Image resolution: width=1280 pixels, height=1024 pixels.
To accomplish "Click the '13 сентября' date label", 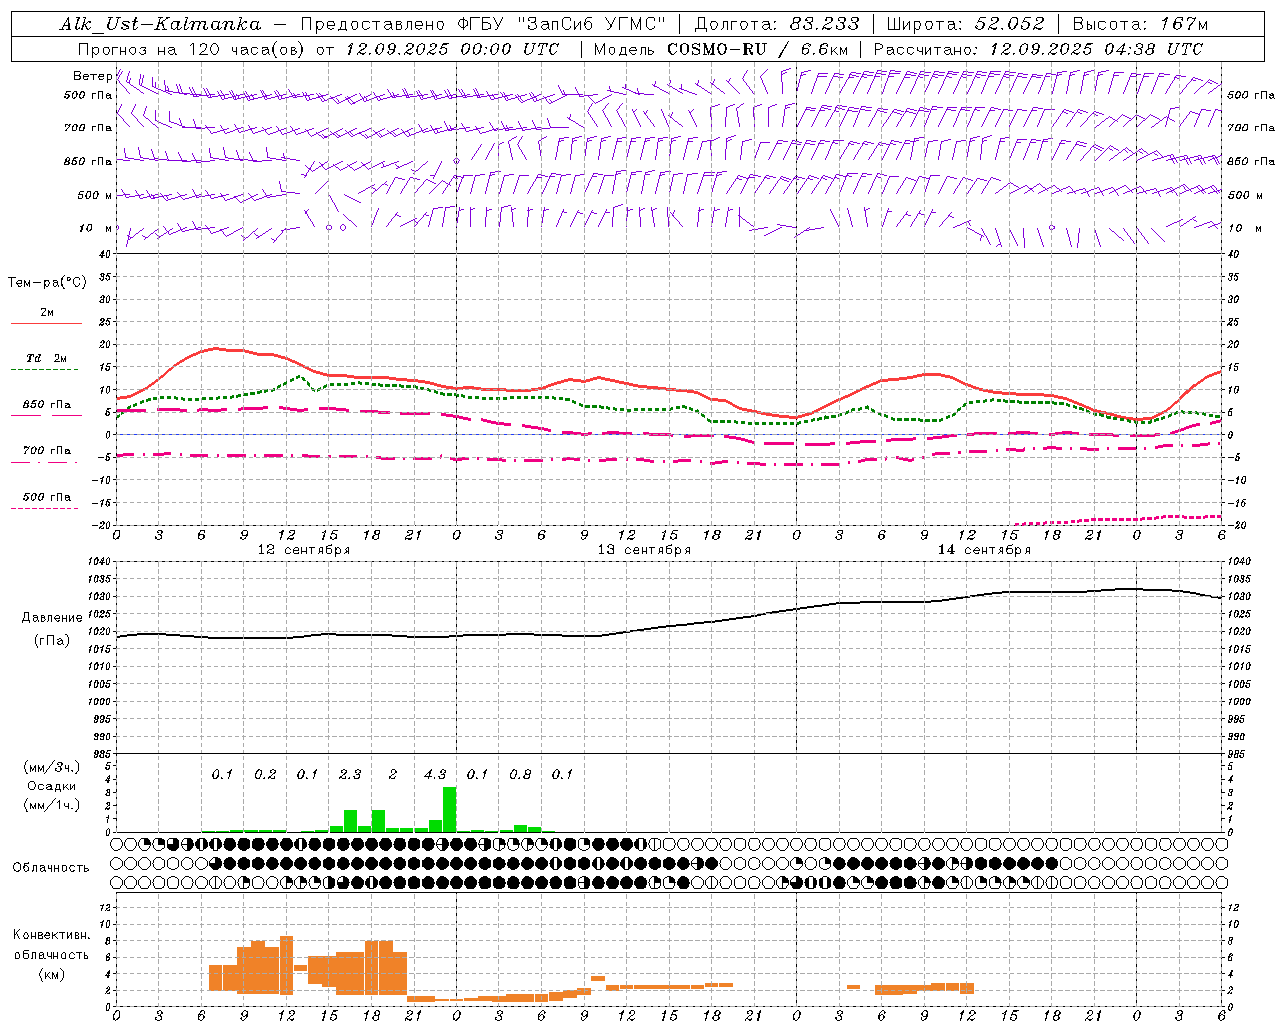I will tap(644, 550).
